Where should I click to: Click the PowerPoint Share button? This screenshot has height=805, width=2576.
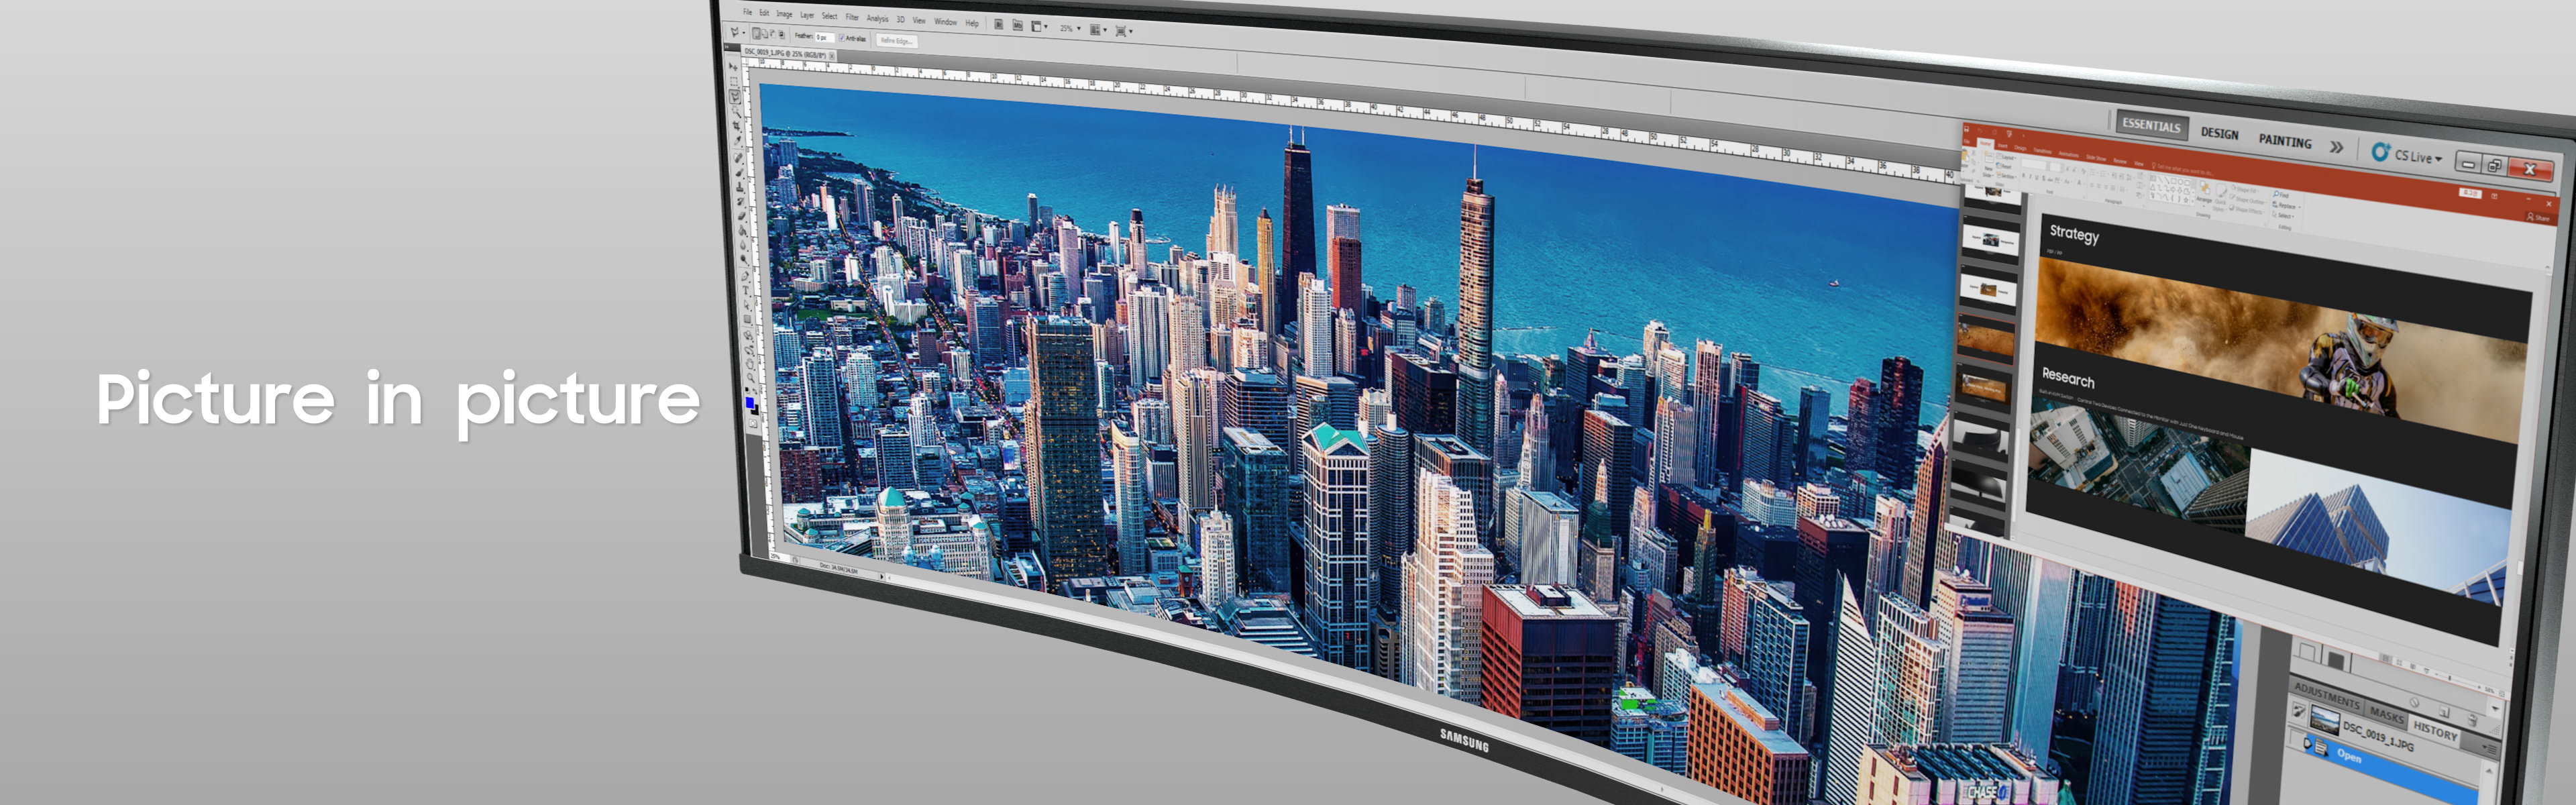pyautogui.click(x=2540, y=218)
